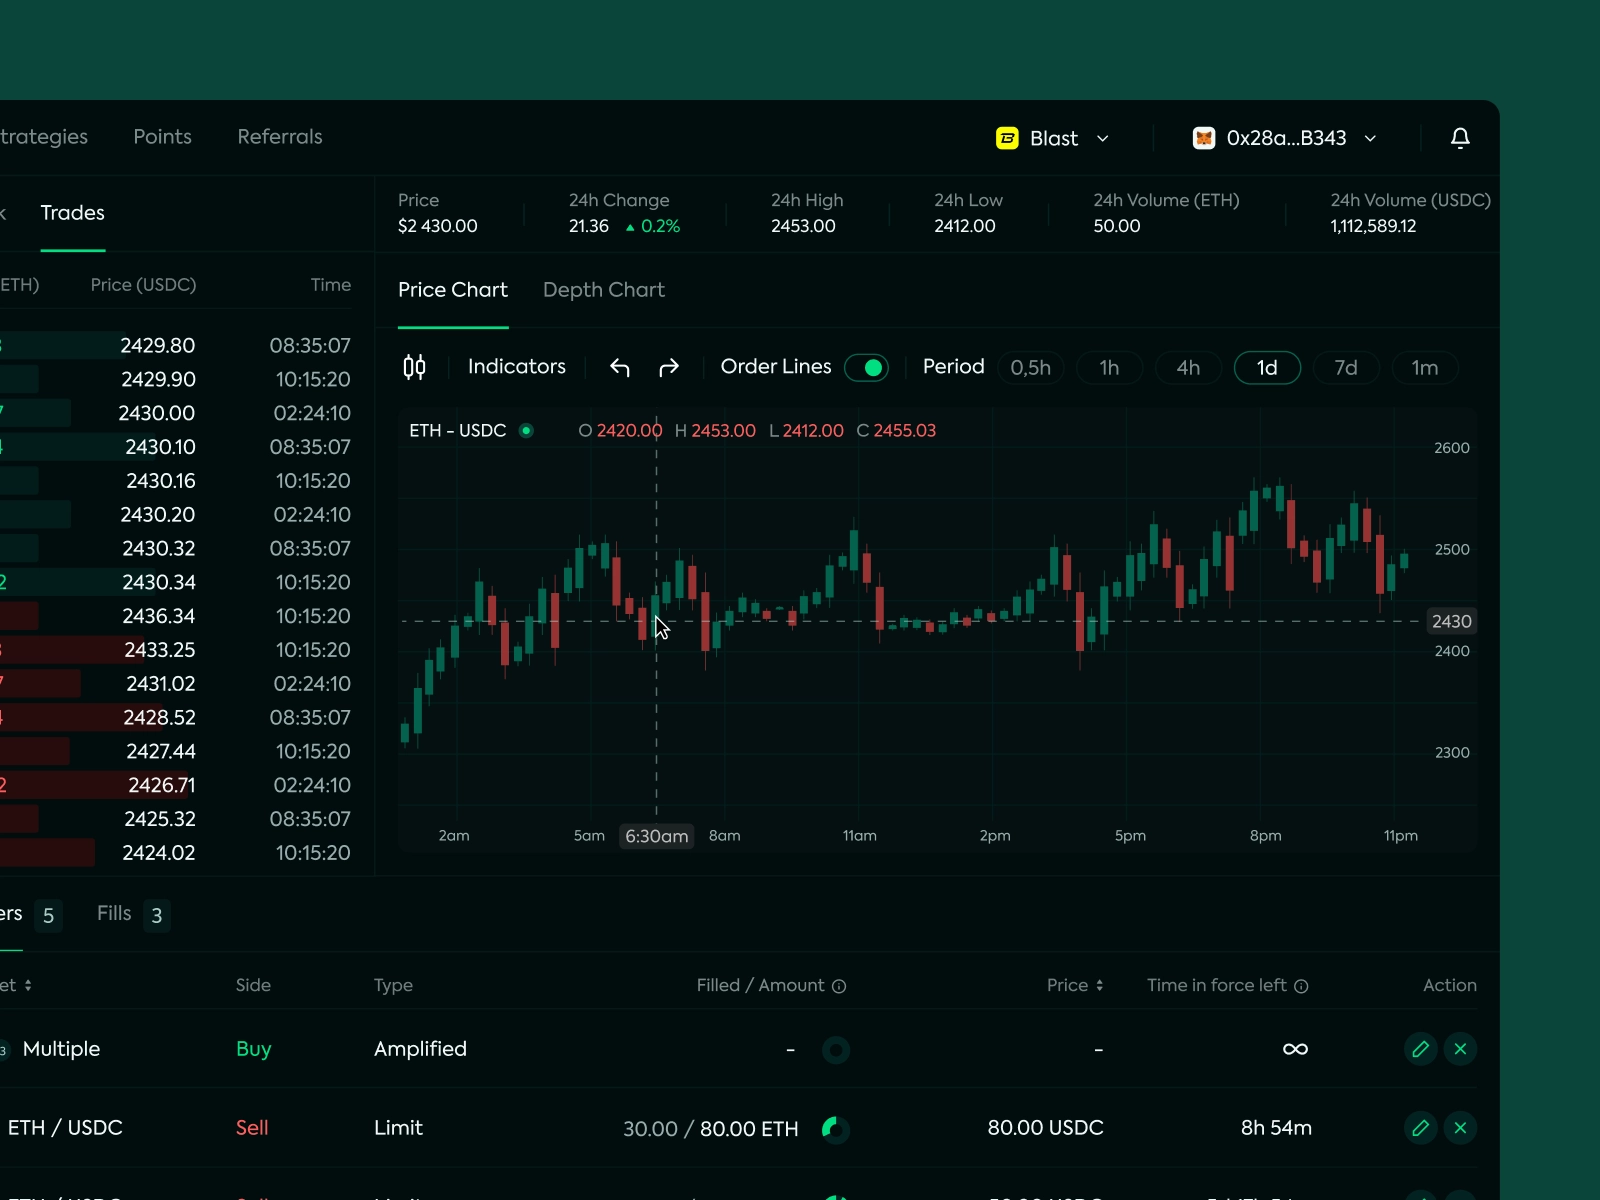The height and width of the screenshot is (1200, 1600).
Task: Click the 80.00 USDC order price
Action: (1045, 1128)
